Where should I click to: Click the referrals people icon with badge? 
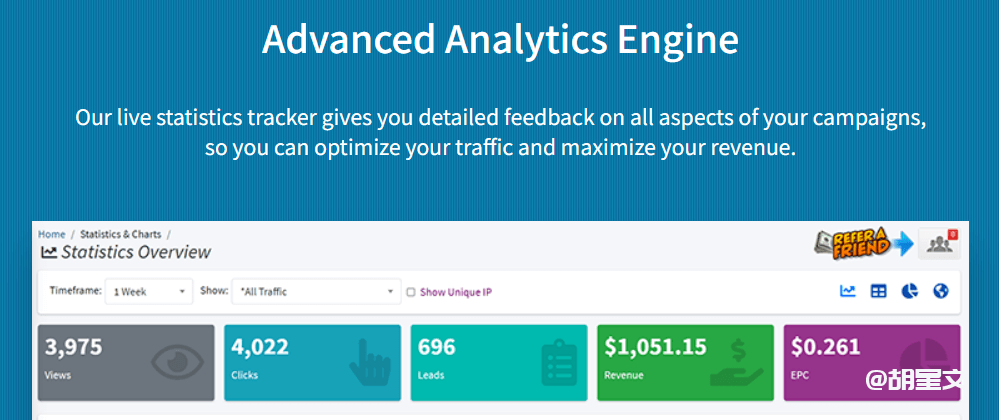tap(939, 244)
